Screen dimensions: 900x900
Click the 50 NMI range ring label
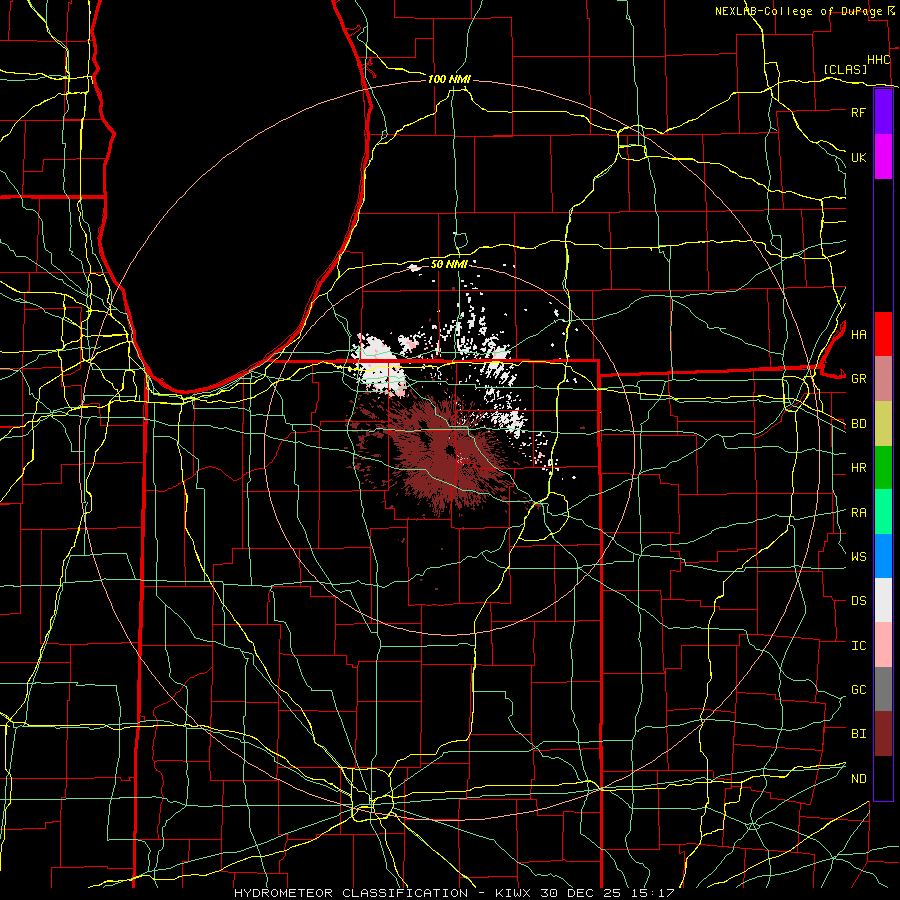pos(449,264)
